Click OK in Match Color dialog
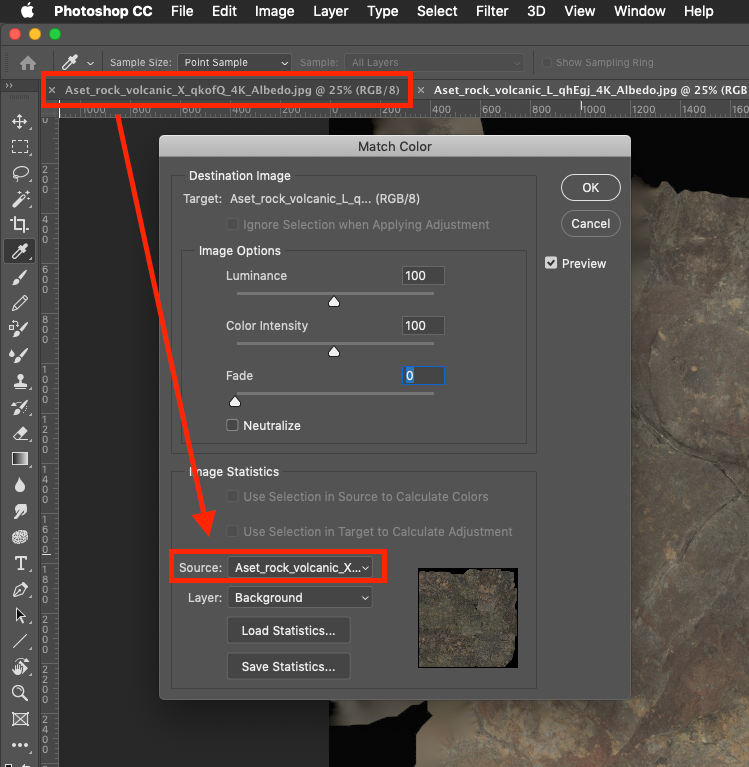The image size is (749, 767). 590,187
